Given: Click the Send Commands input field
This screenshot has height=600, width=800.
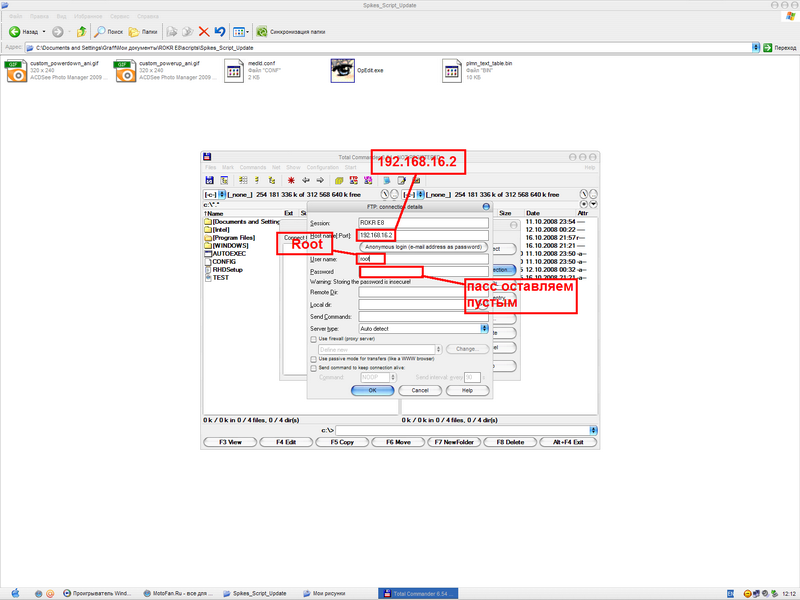Looking at the screenshot, I should pos(423,317).
